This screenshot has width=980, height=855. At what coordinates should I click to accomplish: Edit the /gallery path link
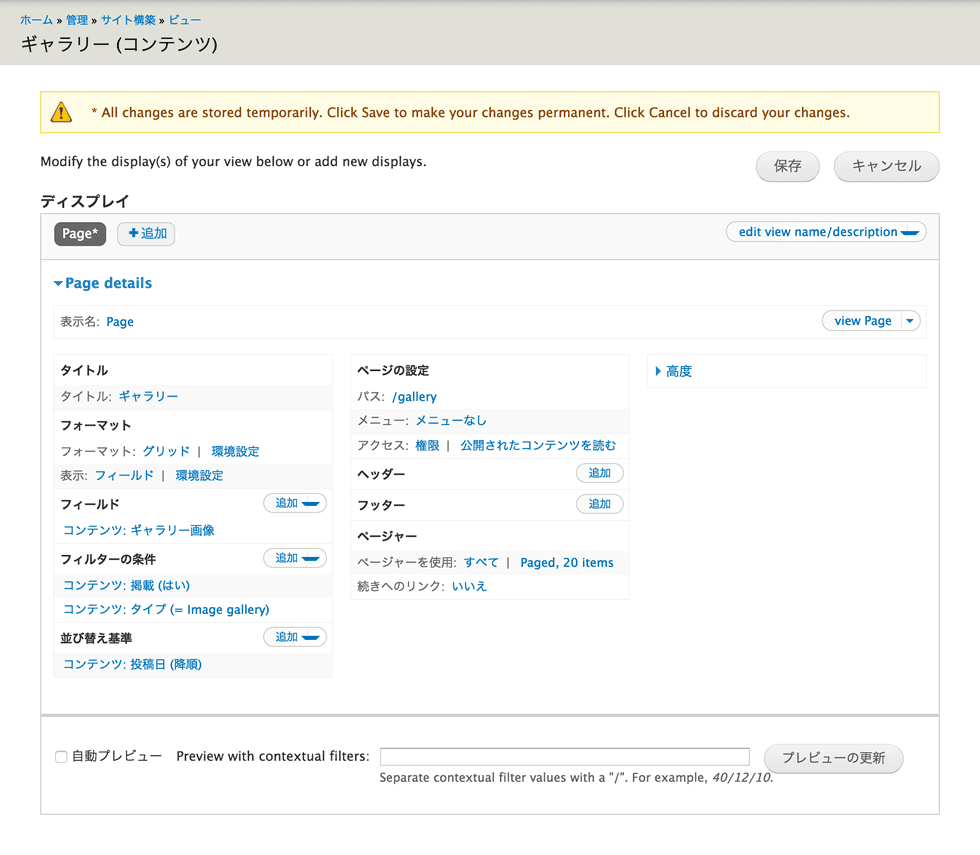coord(414,397)
